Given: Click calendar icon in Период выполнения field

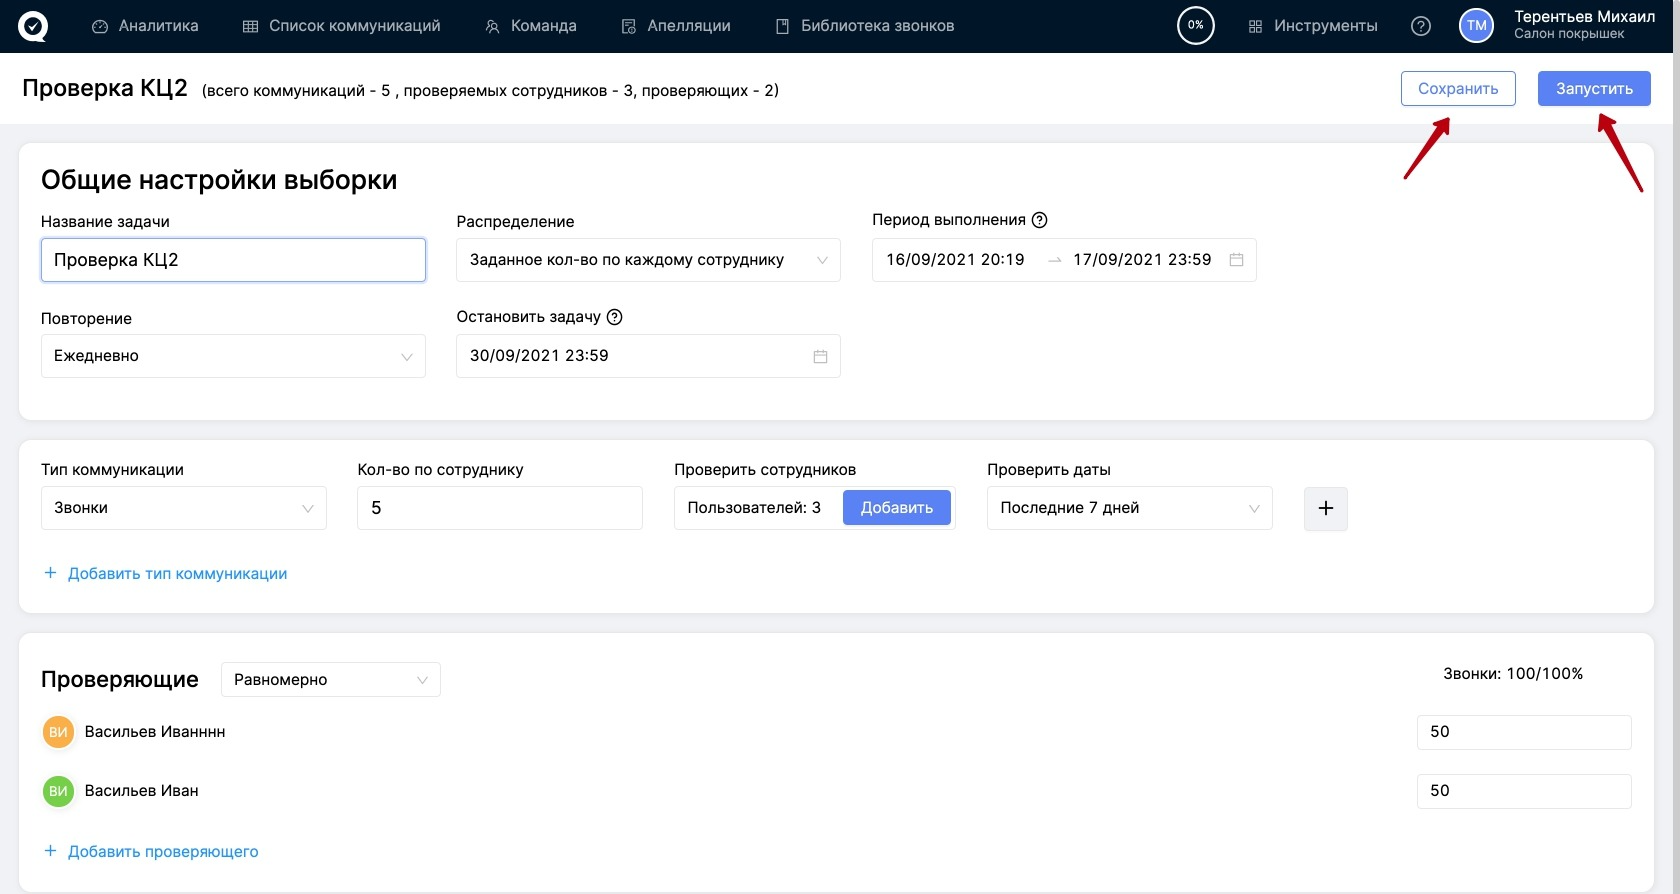Looking at the screenshot, I should 1236,260.
